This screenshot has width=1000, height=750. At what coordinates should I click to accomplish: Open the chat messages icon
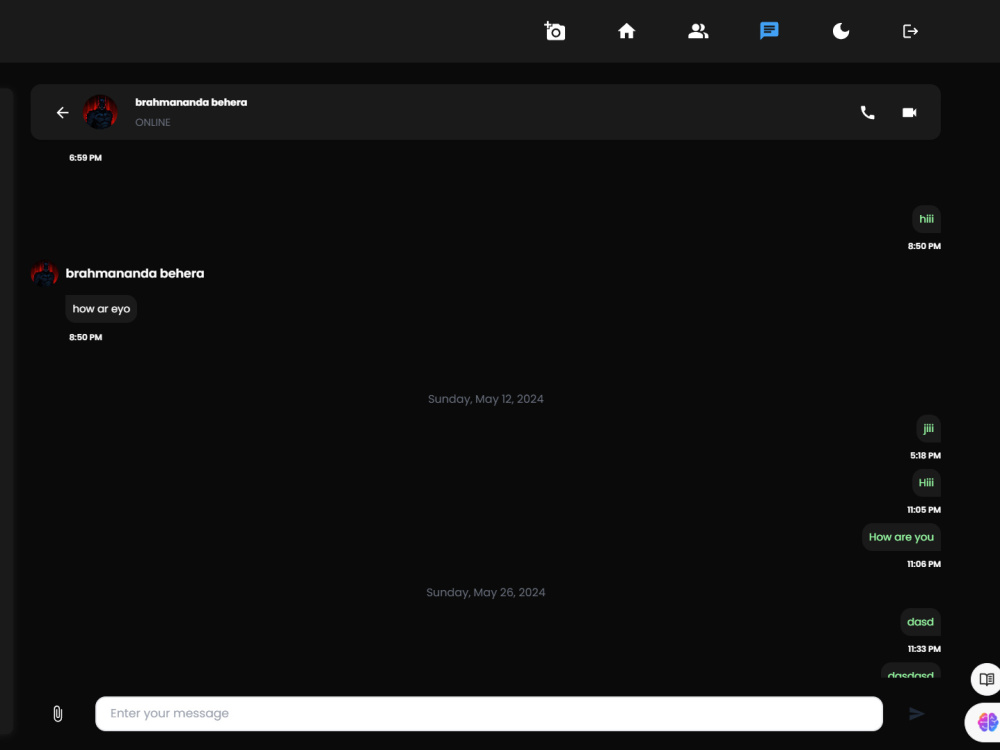(x=769, y=31)
